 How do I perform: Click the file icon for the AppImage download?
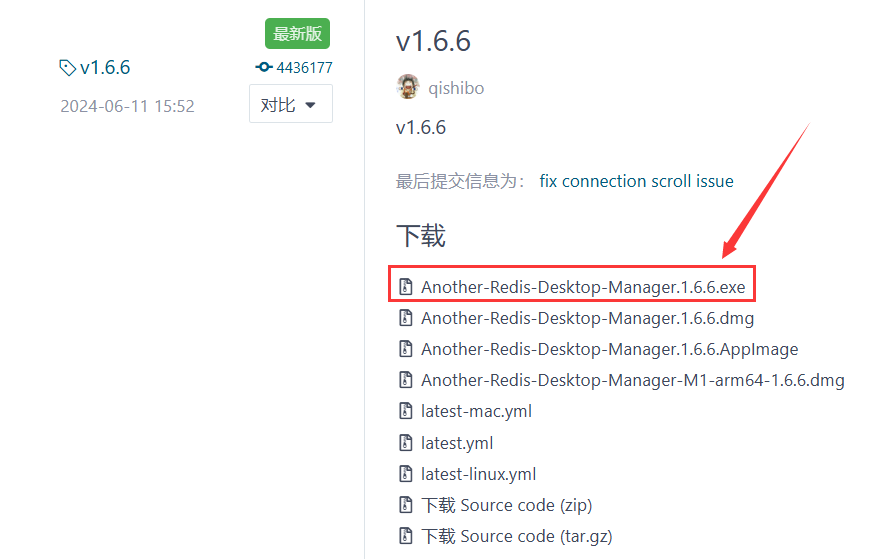pos(406,349)
